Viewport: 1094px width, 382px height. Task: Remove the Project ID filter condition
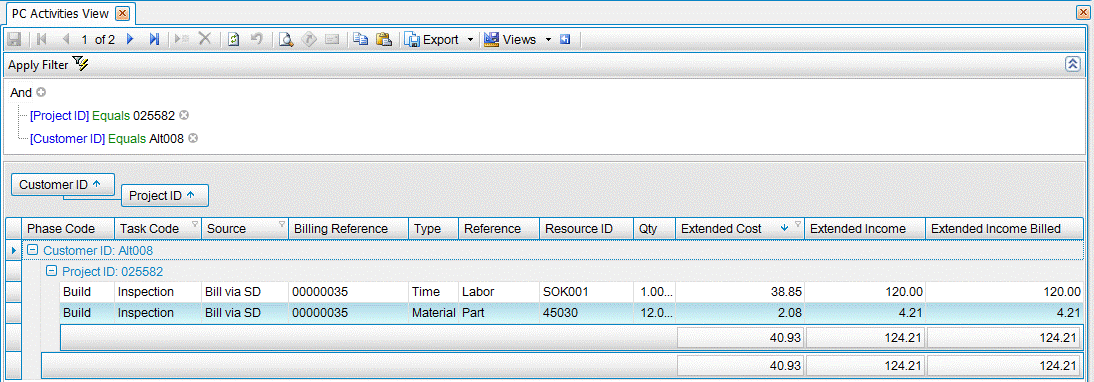184,115
